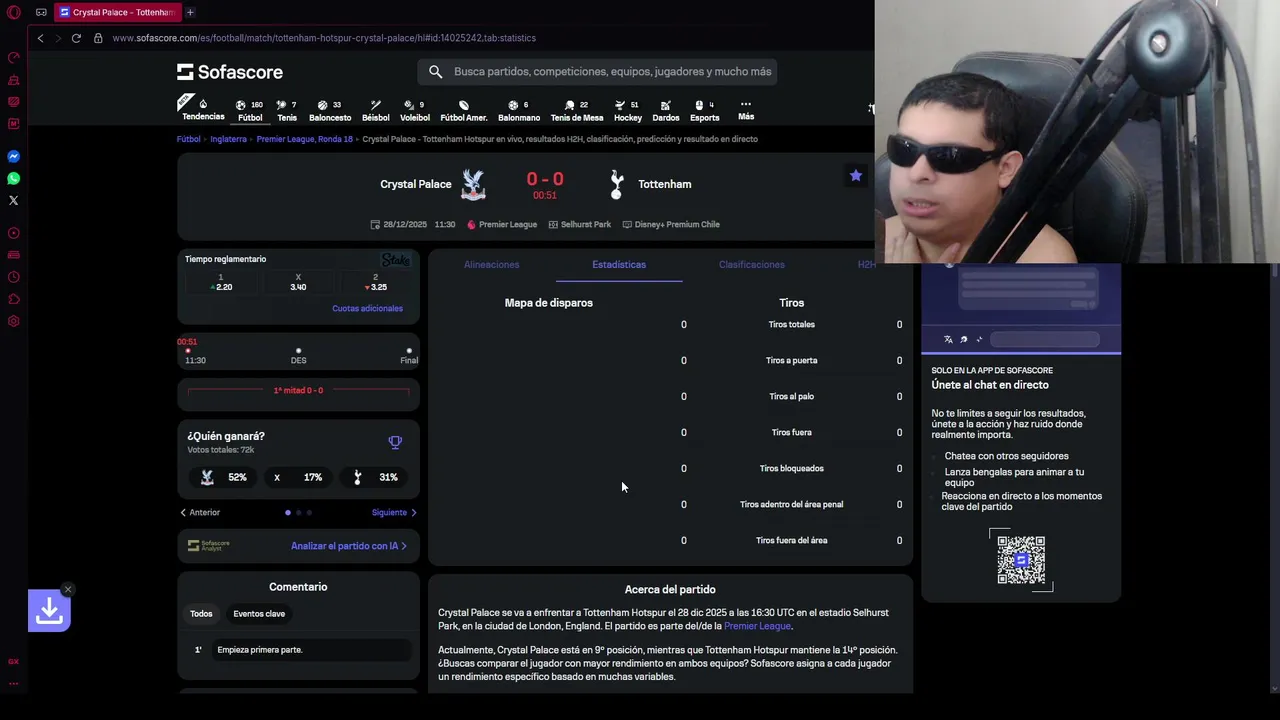Screen dimensions: 1280x720
Task: Switch to the H2H tab
Action: [866, 265]
